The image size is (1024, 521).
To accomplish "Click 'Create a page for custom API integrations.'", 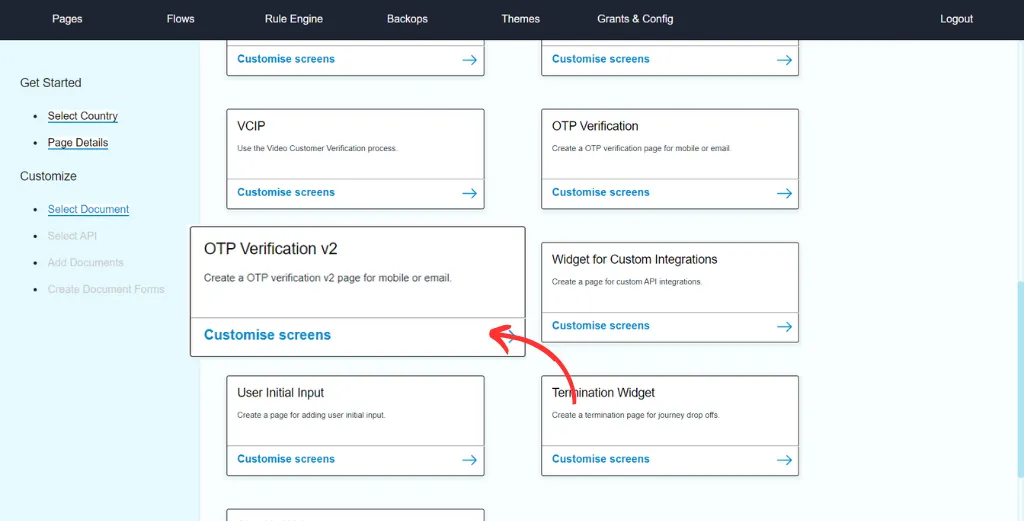I will pyautogui.click(x=627, y=282).
